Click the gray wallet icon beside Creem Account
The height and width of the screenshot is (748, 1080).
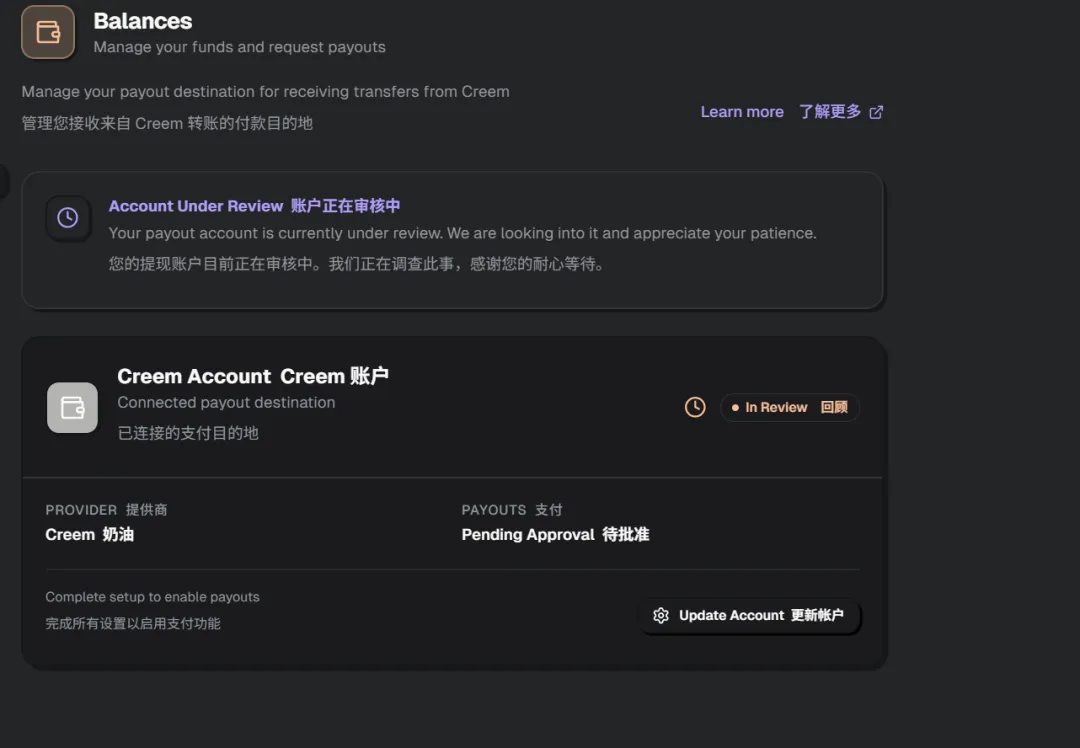coord(72,408)
